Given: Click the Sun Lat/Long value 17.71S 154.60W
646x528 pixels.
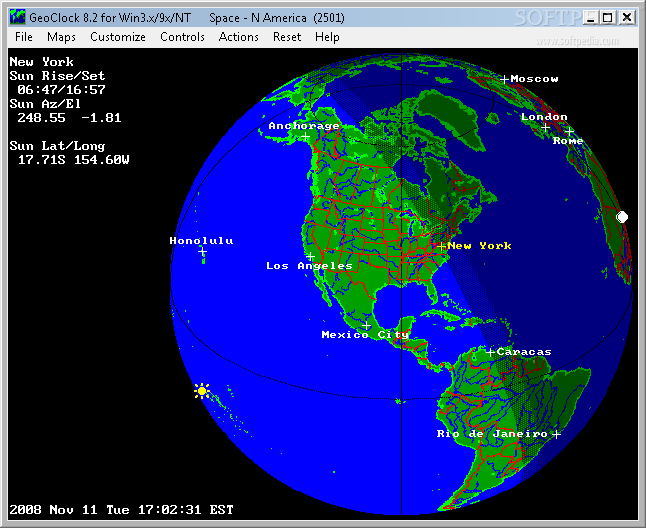Looking at the screenshot, I should pyautogui.click(x=73, y=160).
